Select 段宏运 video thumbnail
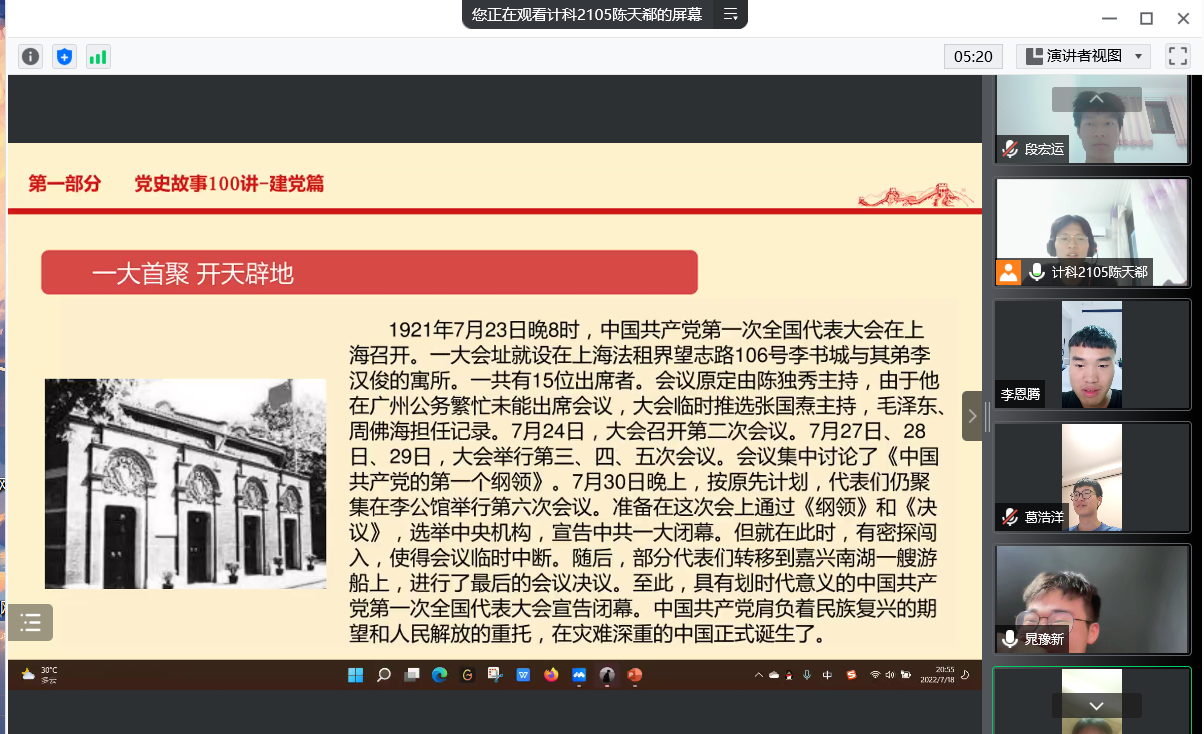Viewport: 1204px width, 734px height. point(1093,118)
